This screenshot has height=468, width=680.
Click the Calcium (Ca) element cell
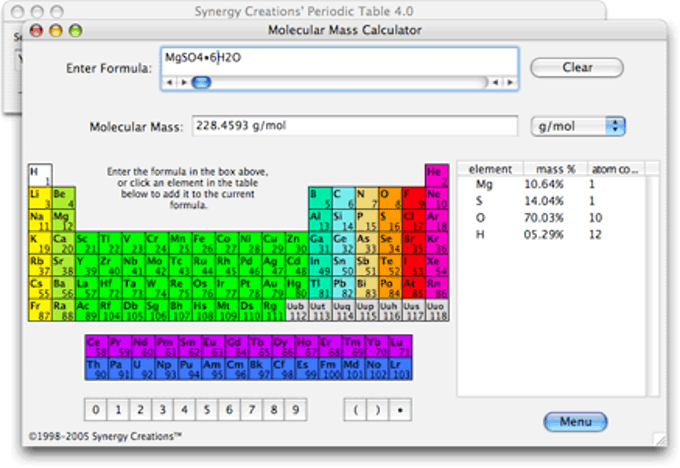63,243
